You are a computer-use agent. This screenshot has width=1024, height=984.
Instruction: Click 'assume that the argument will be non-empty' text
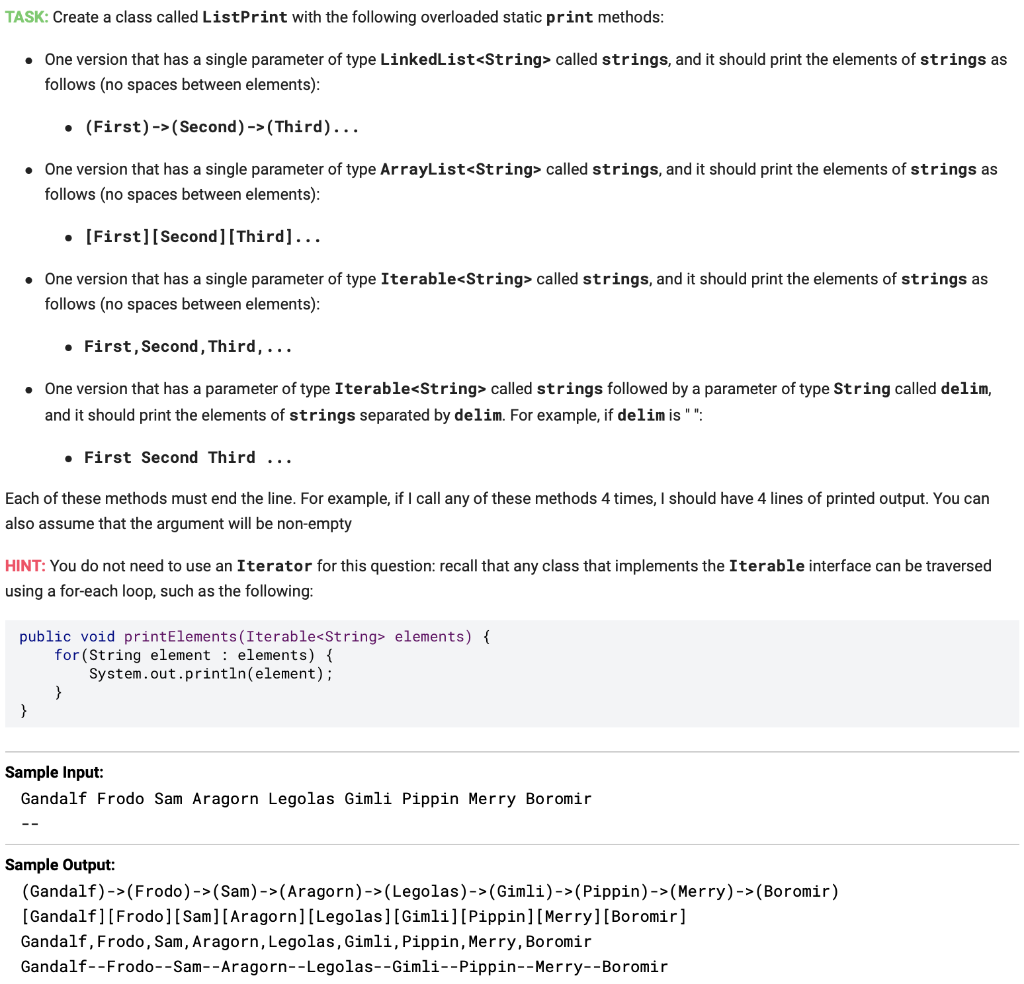tap(192, 524)
